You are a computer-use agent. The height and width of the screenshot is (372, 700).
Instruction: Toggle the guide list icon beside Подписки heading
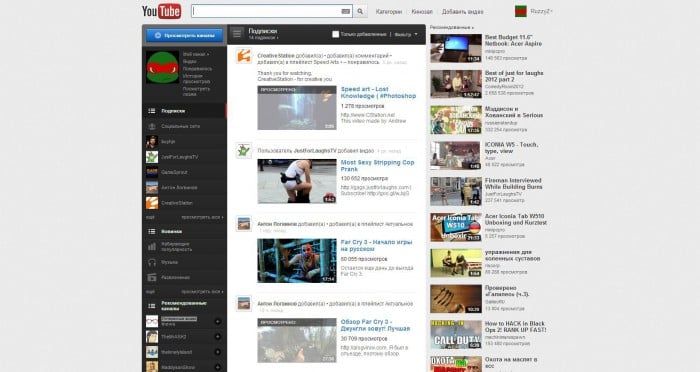[237, 33]
